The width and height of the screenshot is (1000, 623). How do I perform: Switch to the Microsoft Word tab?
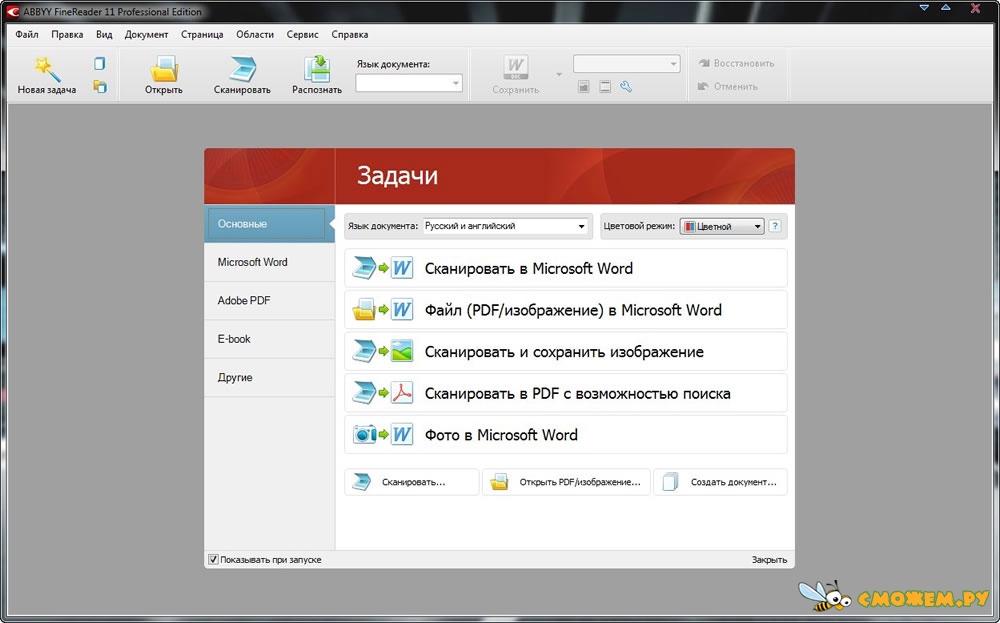point(269,262)
